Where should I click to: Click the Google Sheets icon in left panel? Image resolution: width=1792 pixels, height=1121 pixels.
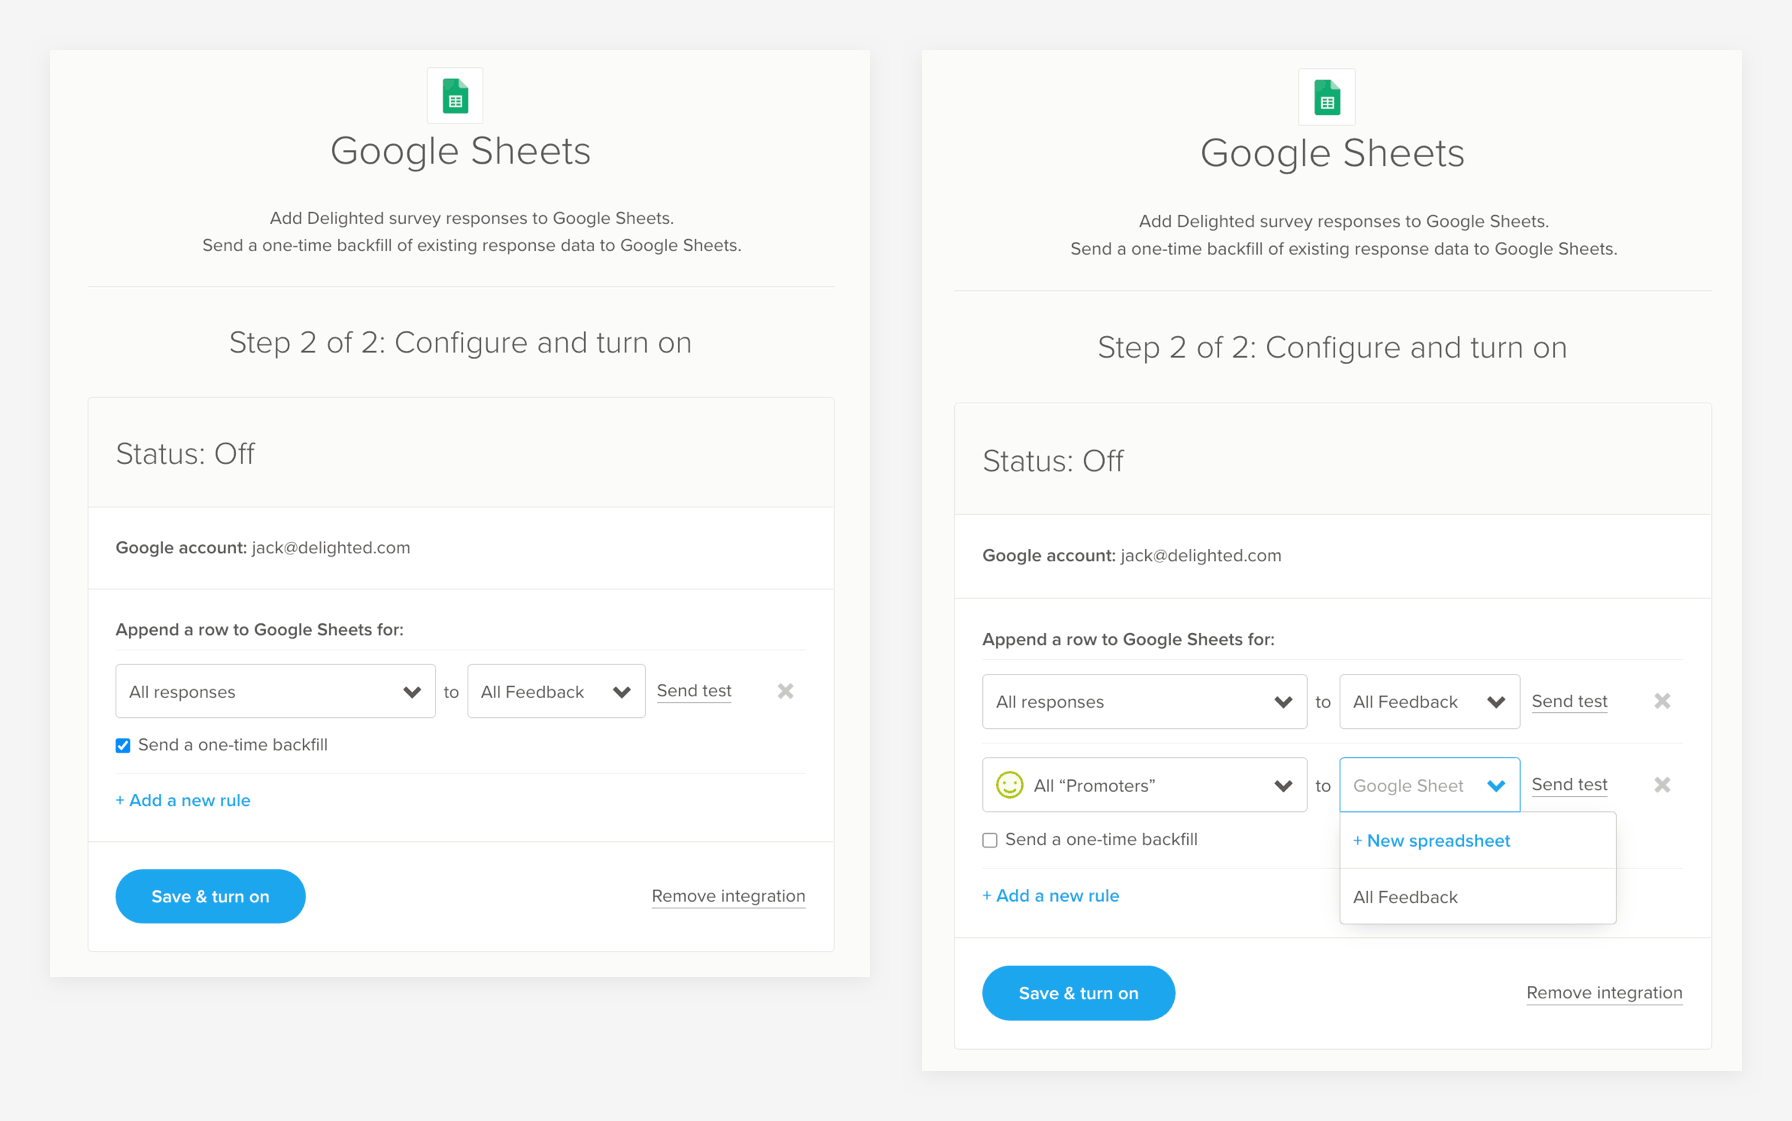(x=455, y=96)
